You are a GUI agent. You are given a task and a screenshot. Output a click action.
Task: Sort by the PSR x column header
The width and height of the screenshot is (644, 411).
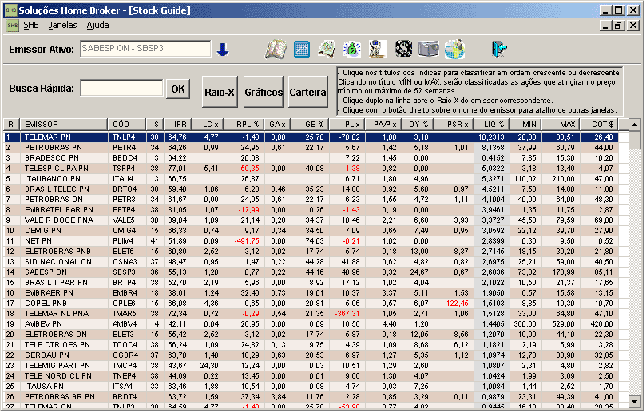point(453,124)
